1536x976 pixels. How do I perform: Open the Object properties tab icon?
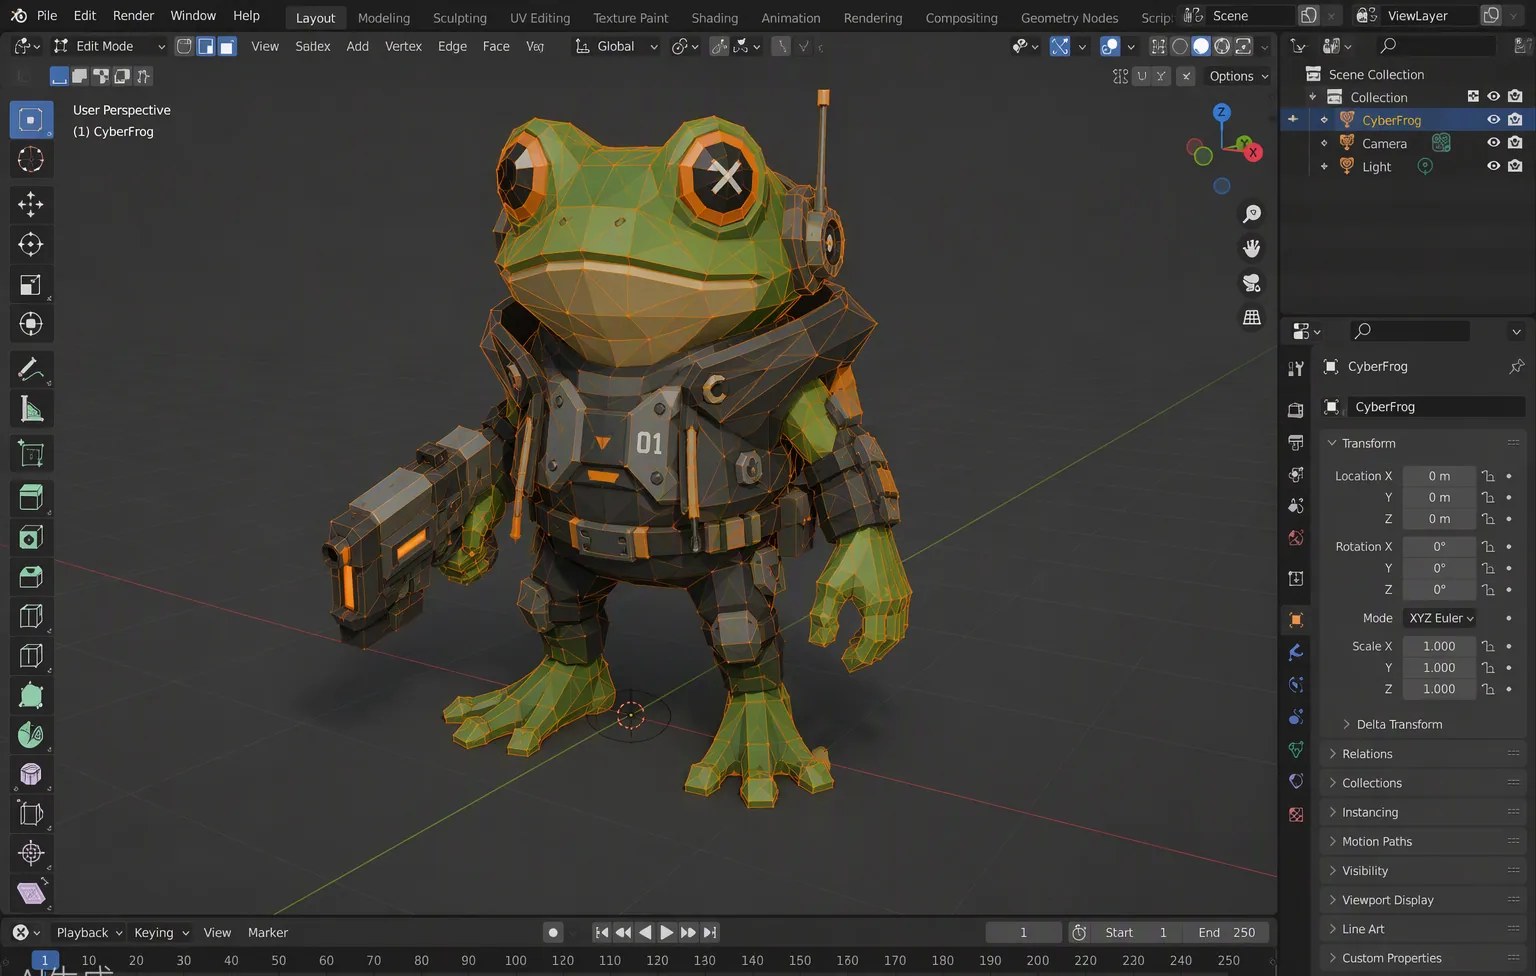1296,620
